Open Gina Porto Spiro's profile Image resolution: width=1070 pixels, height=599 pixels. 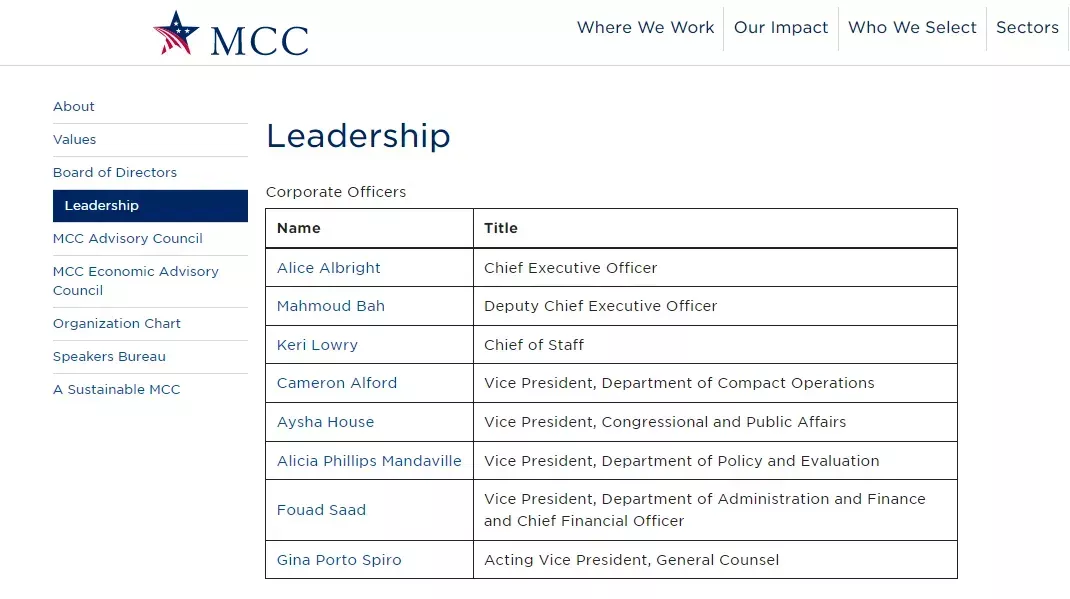[x=339, y=560]
